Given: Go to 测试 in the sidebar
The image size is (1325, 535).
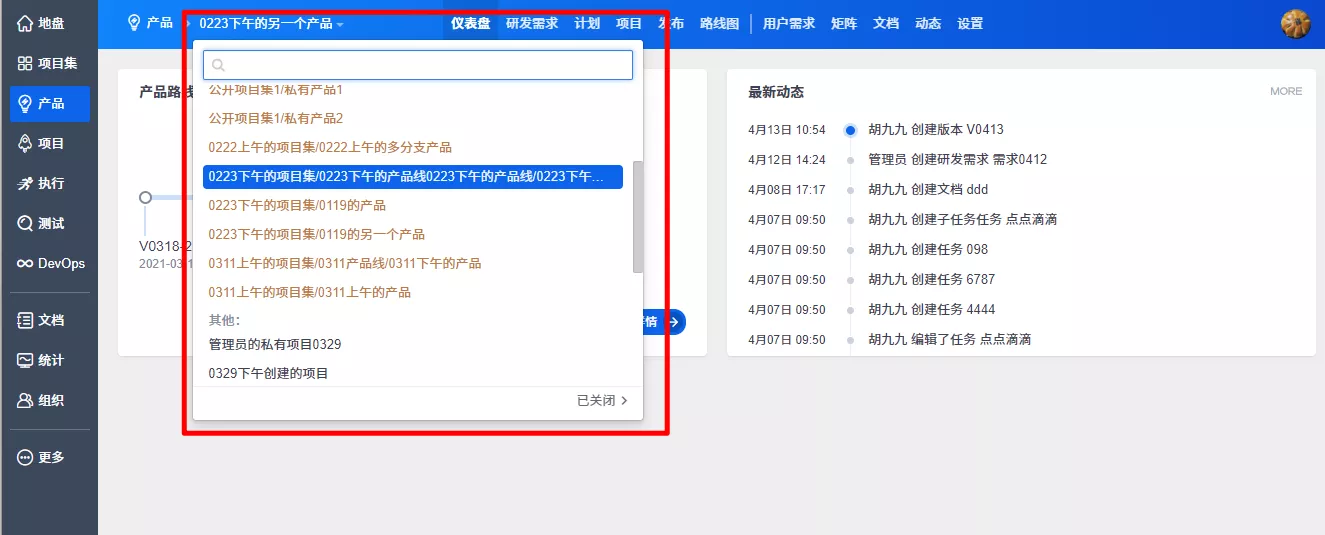Looking at the screenshot, I should [x=26, y=224].
